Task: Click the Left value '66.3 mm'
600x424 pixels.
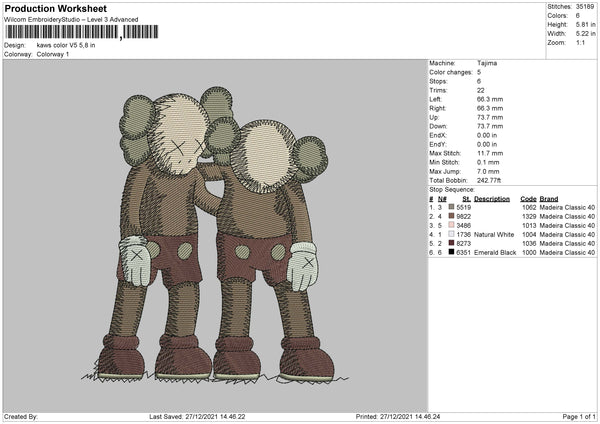Action: click(x=490, y=99)
